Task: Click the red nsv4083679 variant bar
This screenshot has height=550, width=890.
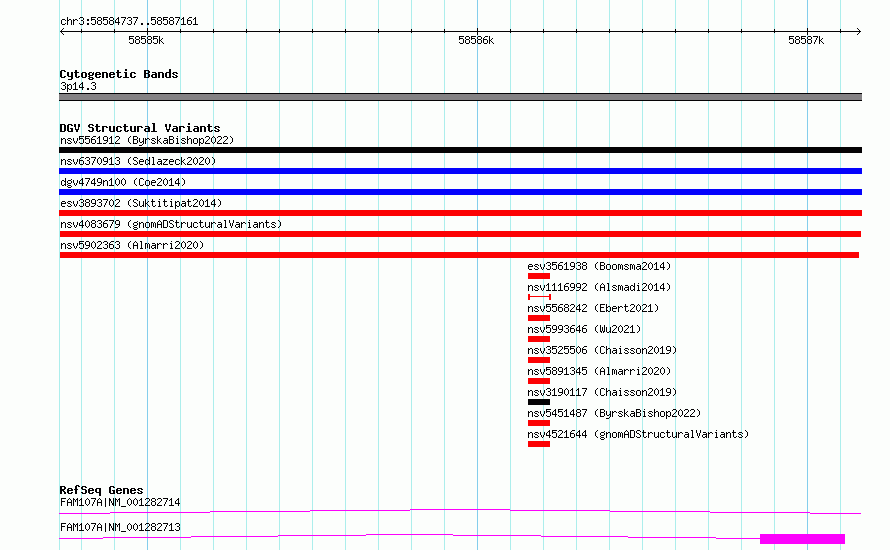Action: tap(460, 234)
